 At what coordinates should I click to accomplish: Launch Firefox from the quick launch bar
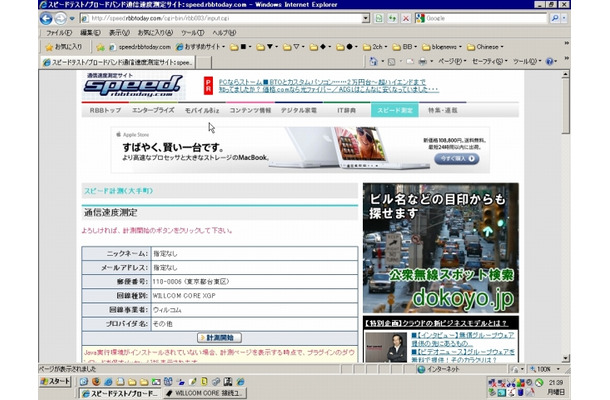coord(96,382)
